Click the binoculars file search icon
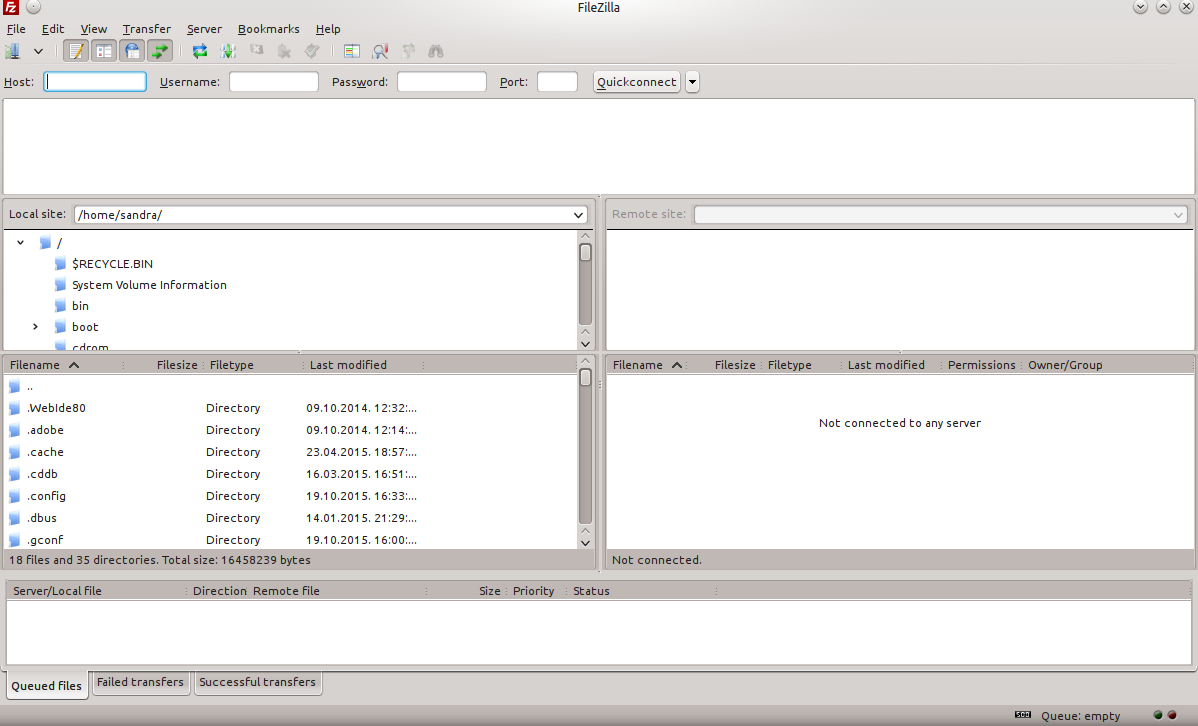Viewport: 1198px width, 726px height. (x=435, y=51)
